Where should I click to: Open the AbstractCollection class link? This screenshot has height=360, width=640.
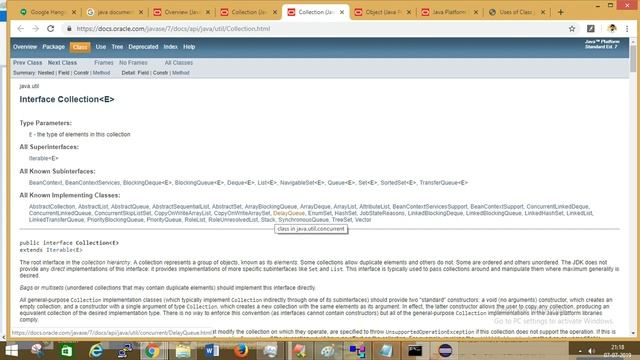tap(52, 207)
